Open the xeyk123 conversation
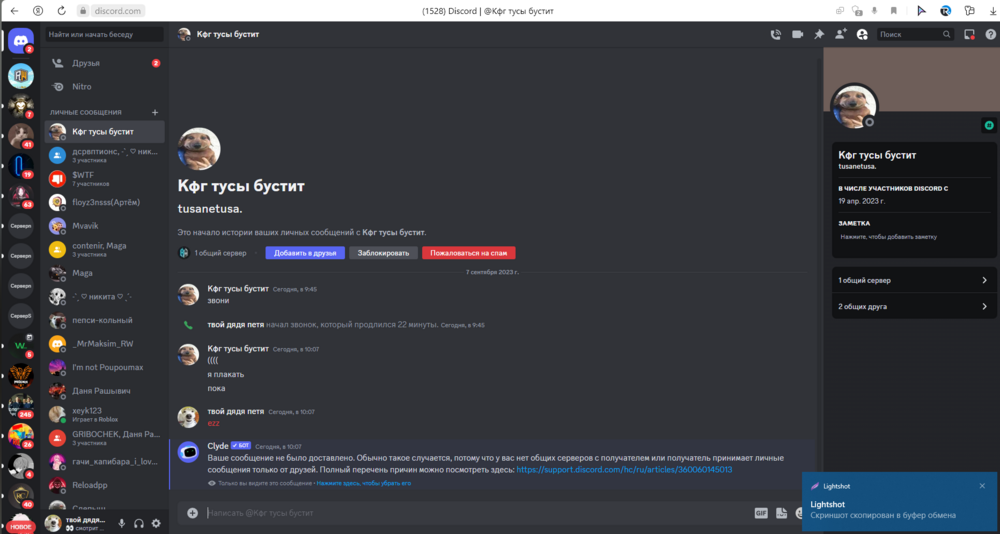The image size is (1000, 534). [x=105, y=414]
